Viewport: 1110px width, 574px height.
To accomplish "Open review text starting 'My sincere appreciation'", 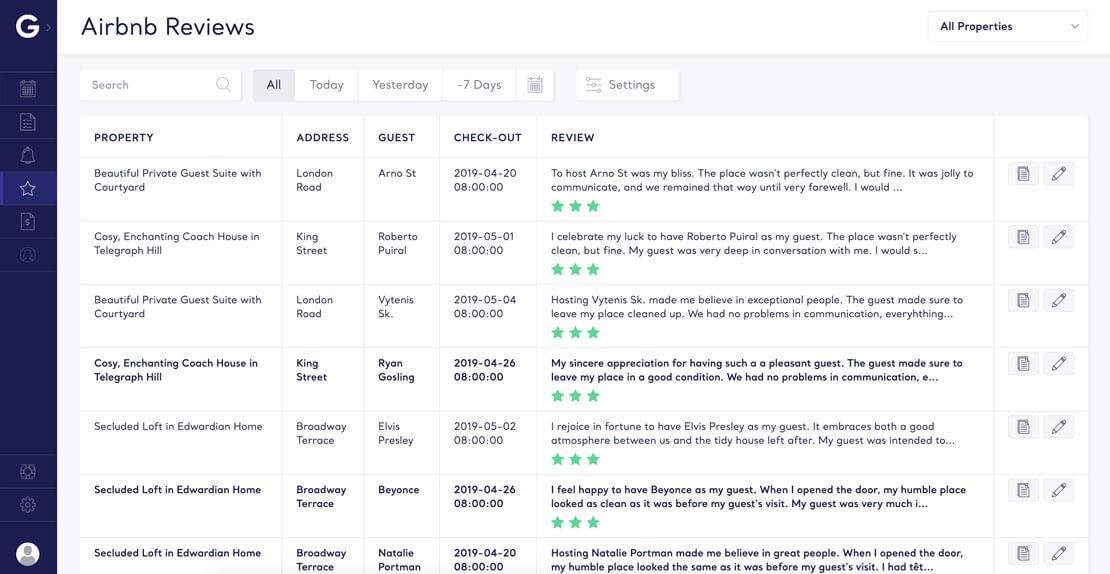I will (x=757, y=370).
